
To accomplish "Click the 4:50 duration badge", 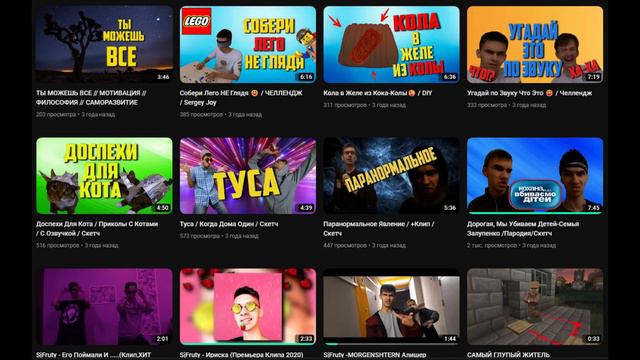I will pos(163,208).
